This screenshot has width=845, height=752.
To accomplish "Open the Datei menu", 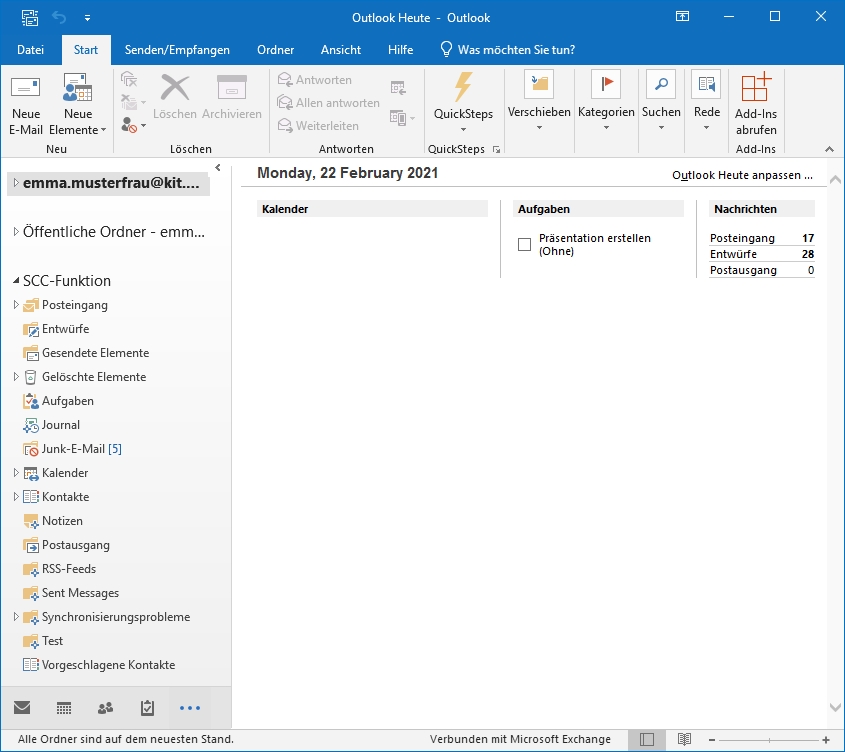I will click(x=30, y=50).
